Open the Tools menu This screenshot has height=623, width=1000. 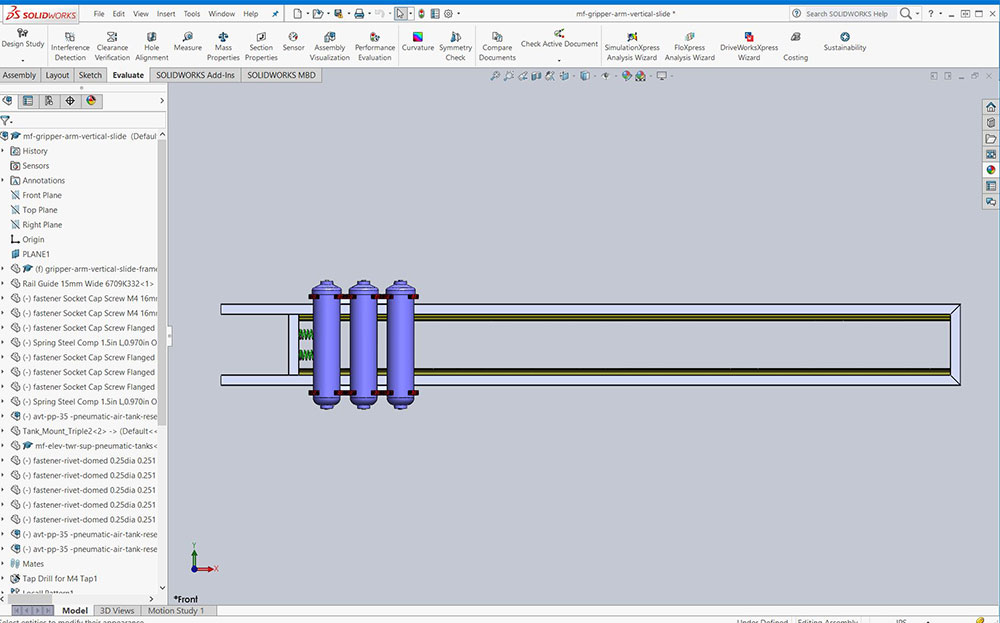[192, 14]
